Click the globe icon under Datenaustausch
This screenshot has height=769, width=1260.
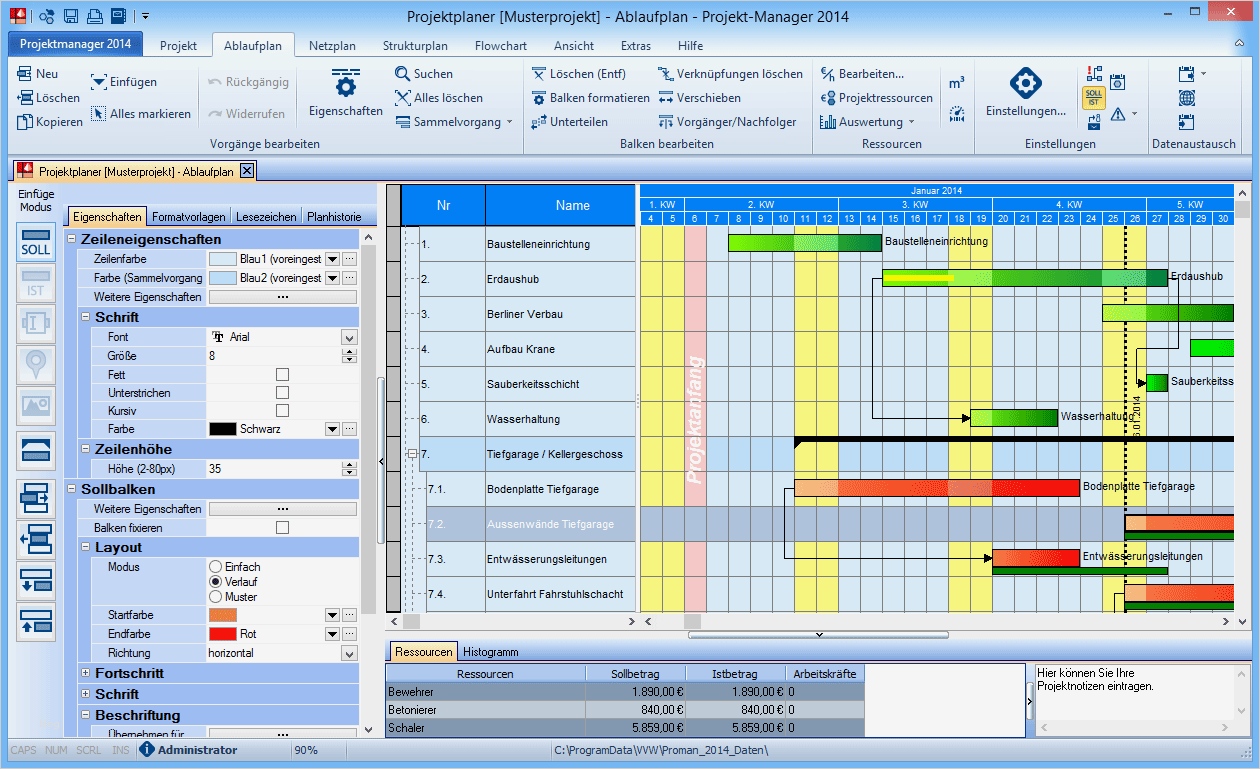pos(1189,96)
